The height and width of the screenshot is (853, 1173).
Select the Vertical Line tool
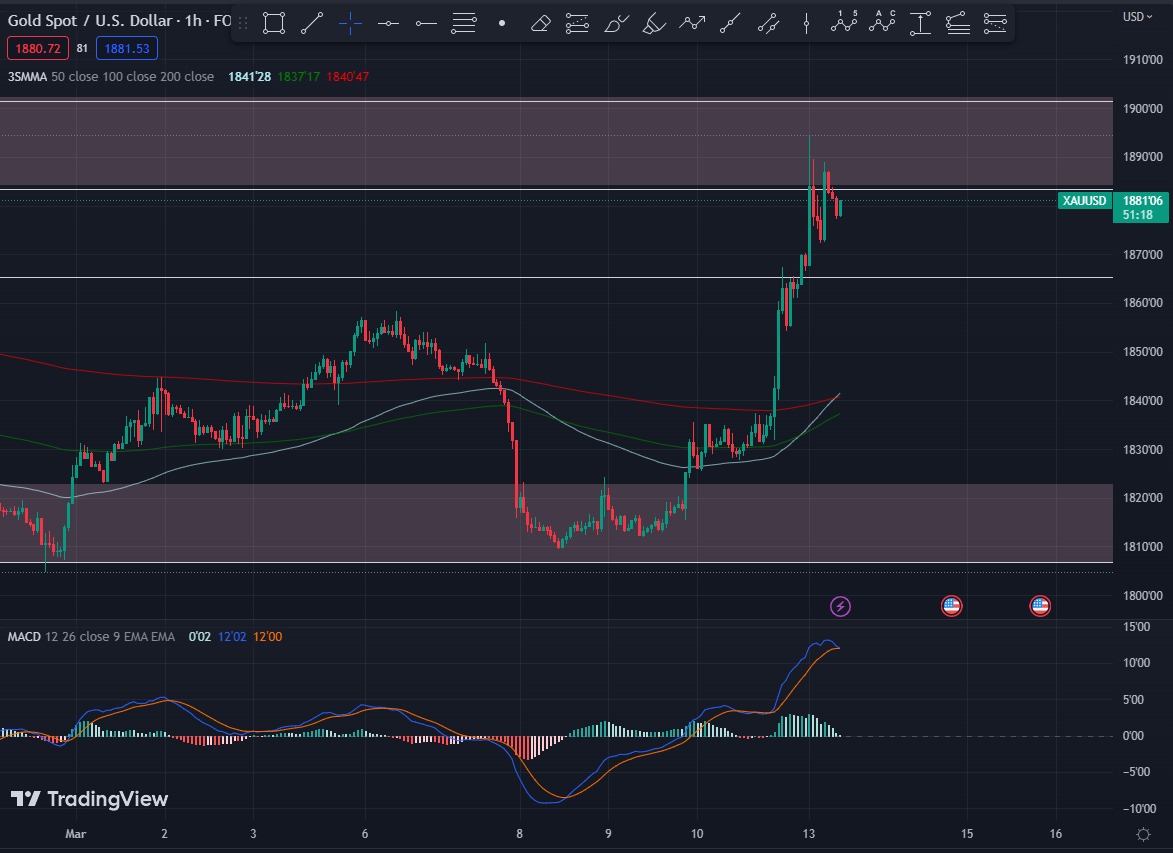(x=806, y=22)
